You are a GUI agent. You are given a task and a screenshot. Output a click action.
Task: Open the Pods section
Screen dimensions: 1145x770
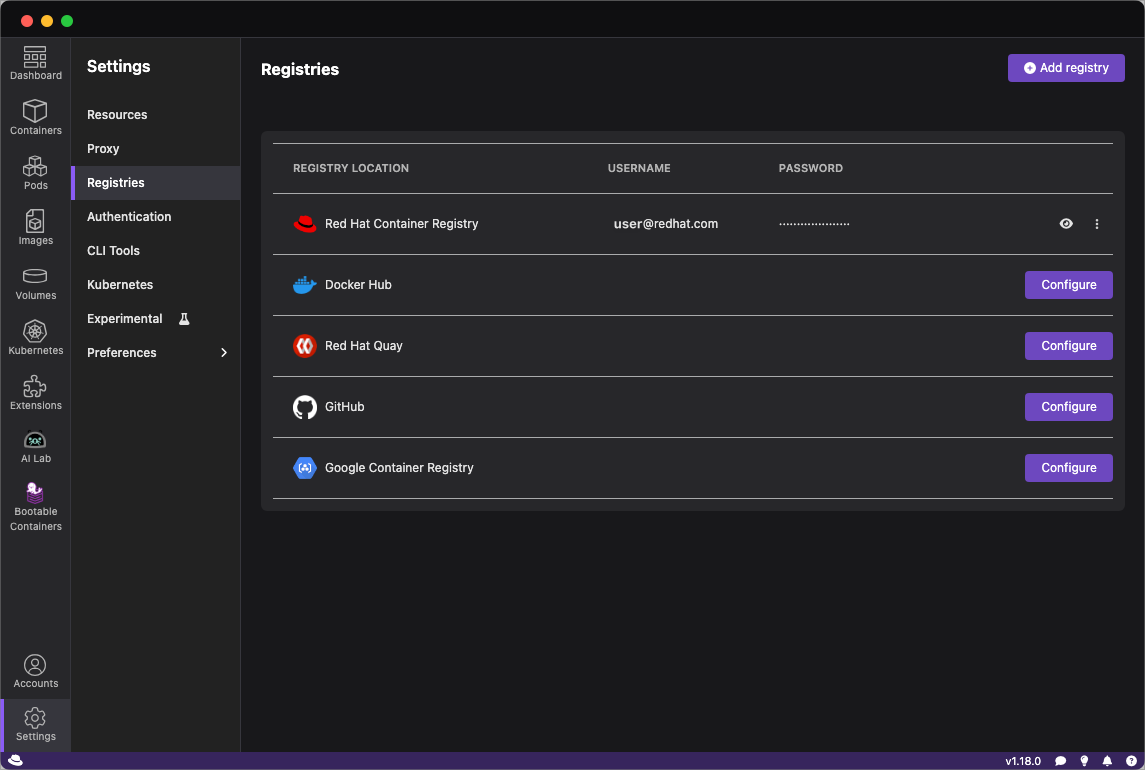(35, 173)
